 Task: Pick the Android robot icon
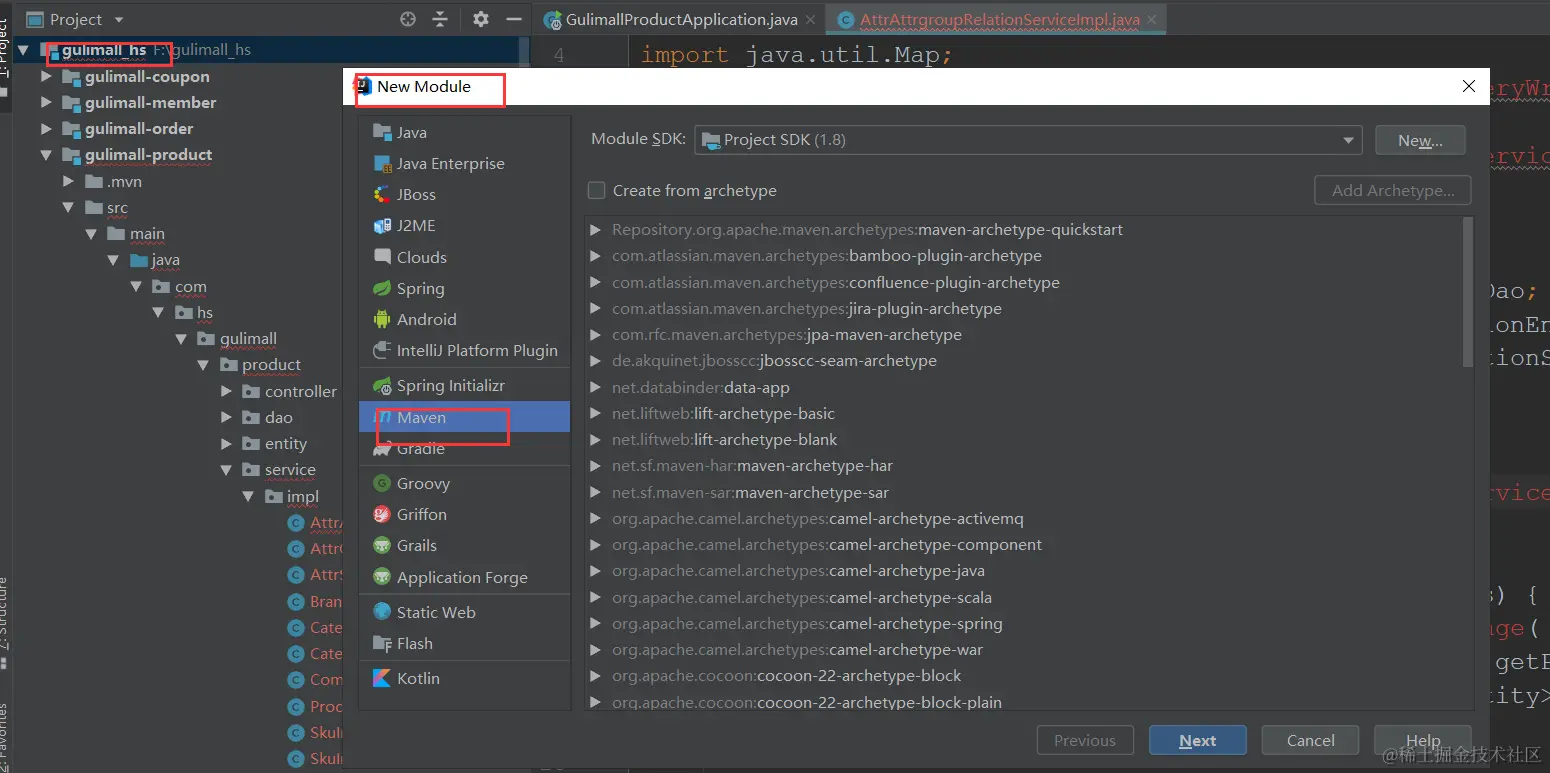(381, 319)
